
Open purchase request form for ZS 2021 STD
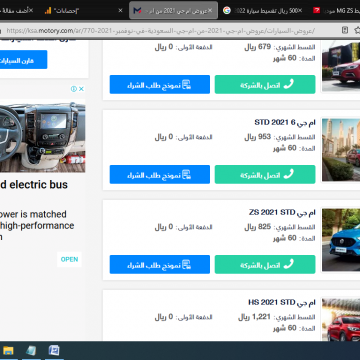pos(160,264)
